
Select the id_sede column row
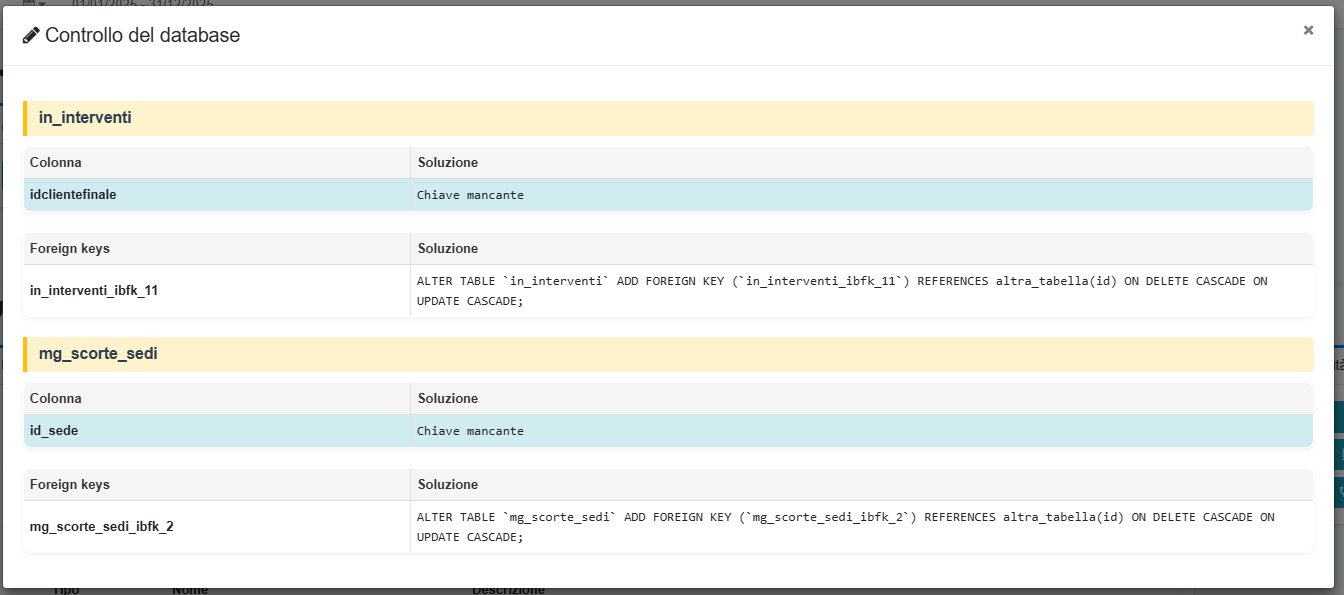[54, 431]
